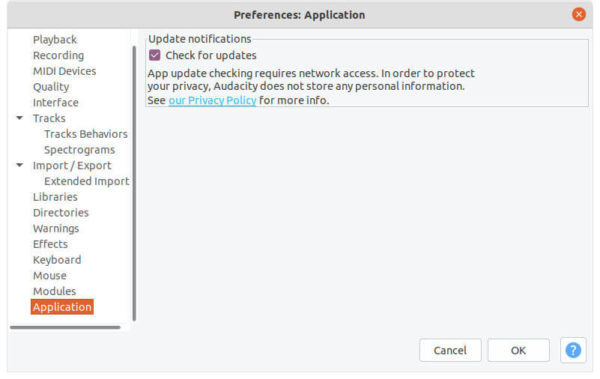
Task: Open our Privacy Policy link
Action: pos(212,100)
